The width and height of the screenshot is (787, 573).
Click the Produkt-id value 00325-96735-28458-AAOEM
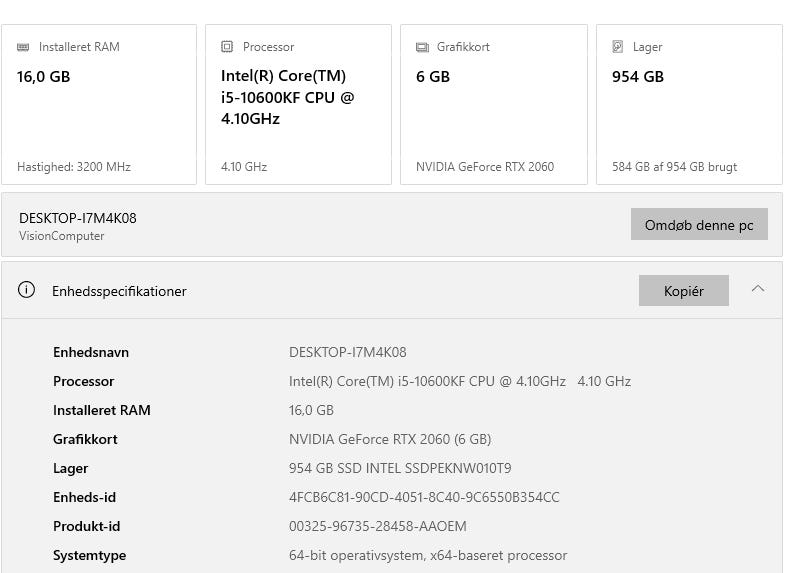[x=377, y=526]
